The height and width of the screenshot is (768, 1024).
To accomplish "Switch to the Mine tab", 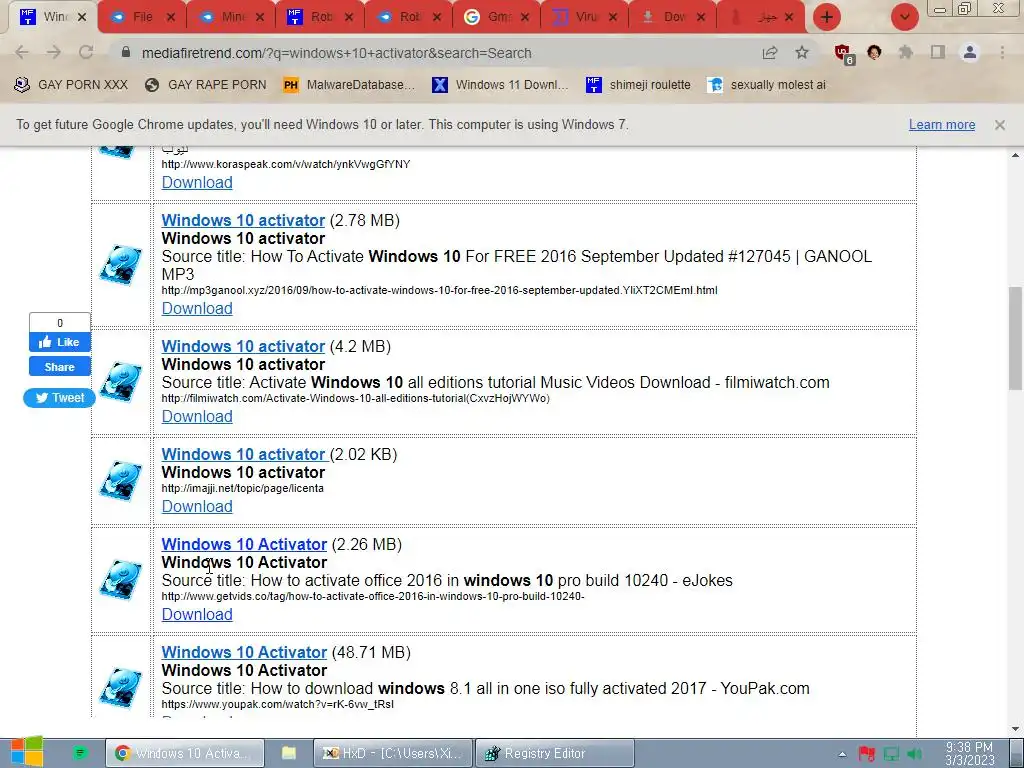I will coord(232,17).
